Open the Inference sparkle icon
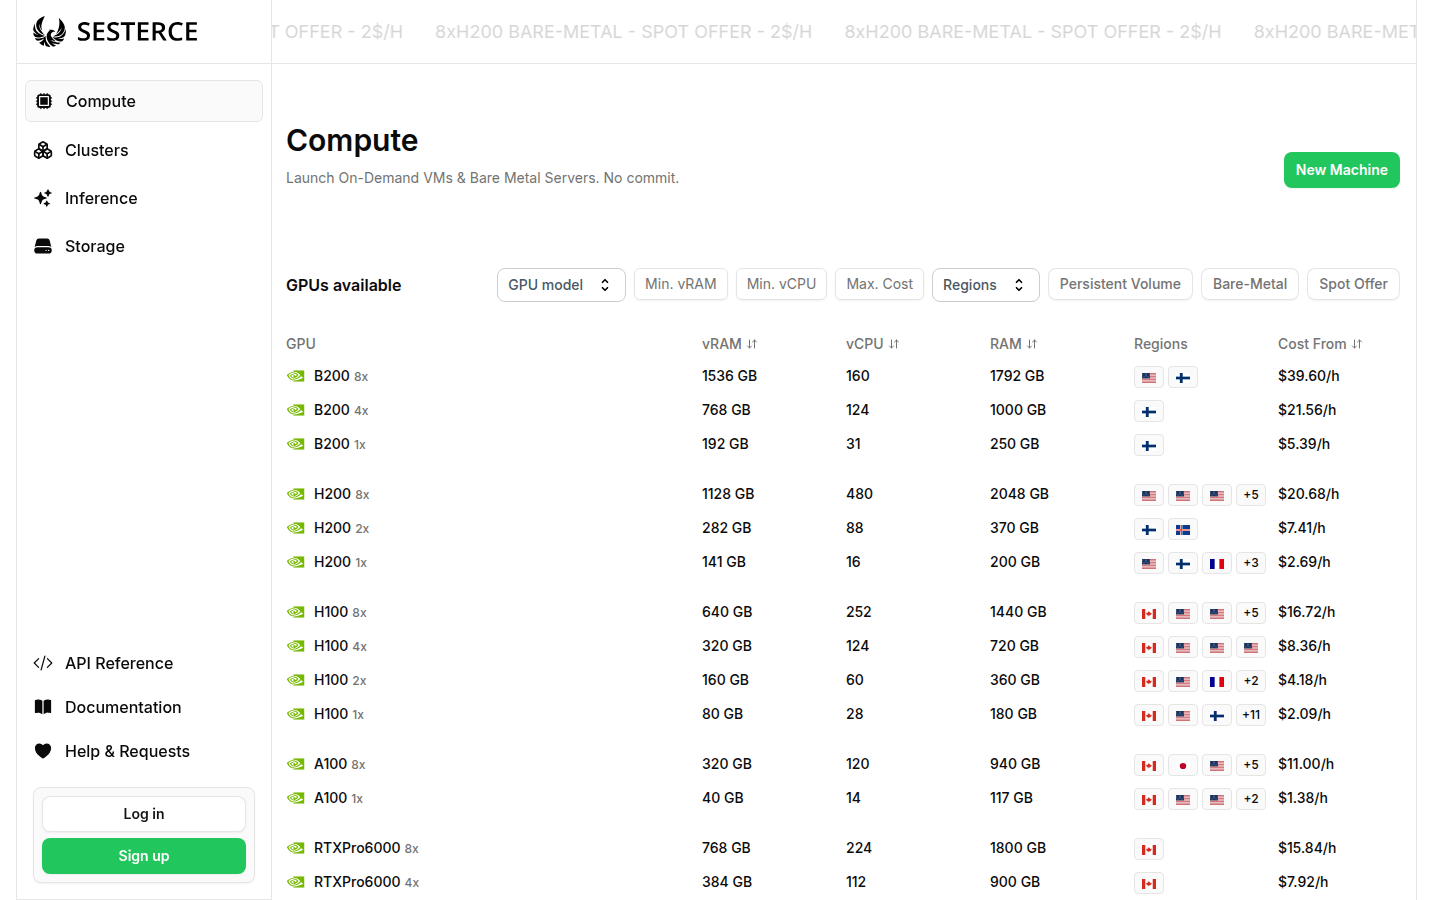Screen dimensions: 1440x900 (x=43, y=198)
